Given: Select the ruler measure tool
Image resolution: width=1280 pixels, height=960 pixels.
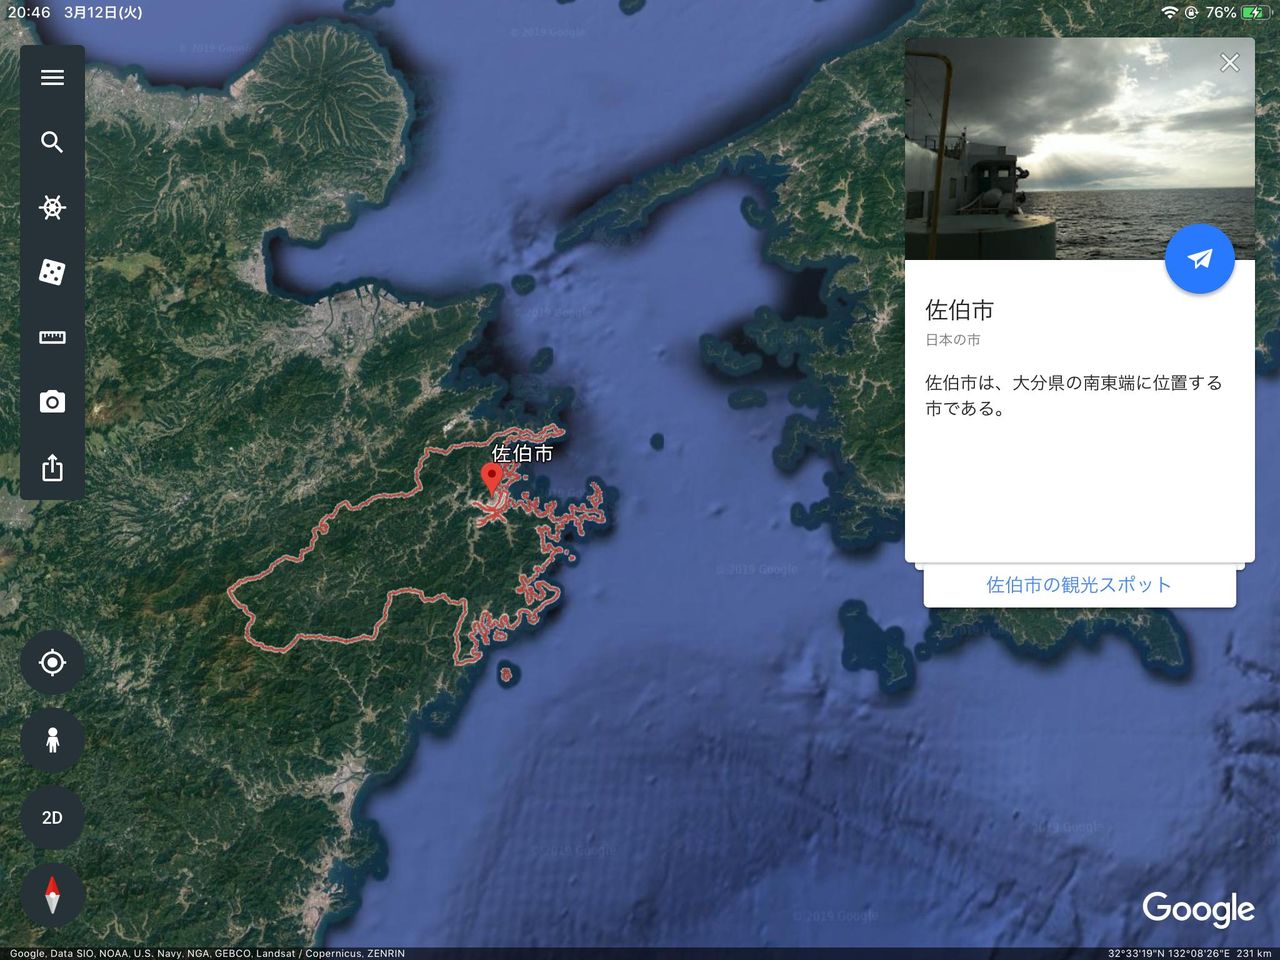Looking at the screenshot, I should [52, 337].
